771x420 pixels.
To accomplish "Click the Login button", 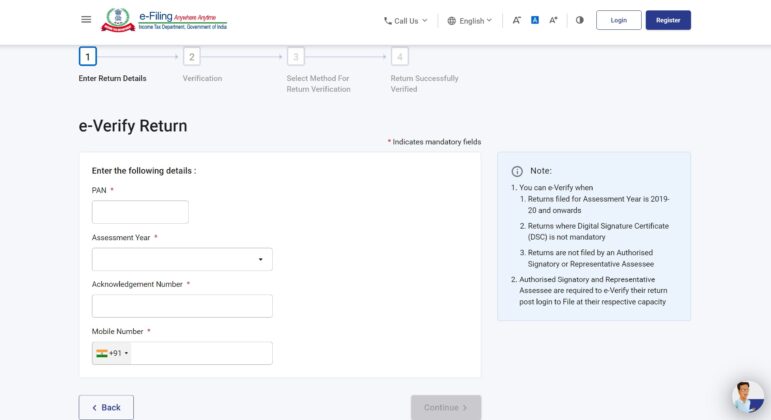I will (618, 20).
